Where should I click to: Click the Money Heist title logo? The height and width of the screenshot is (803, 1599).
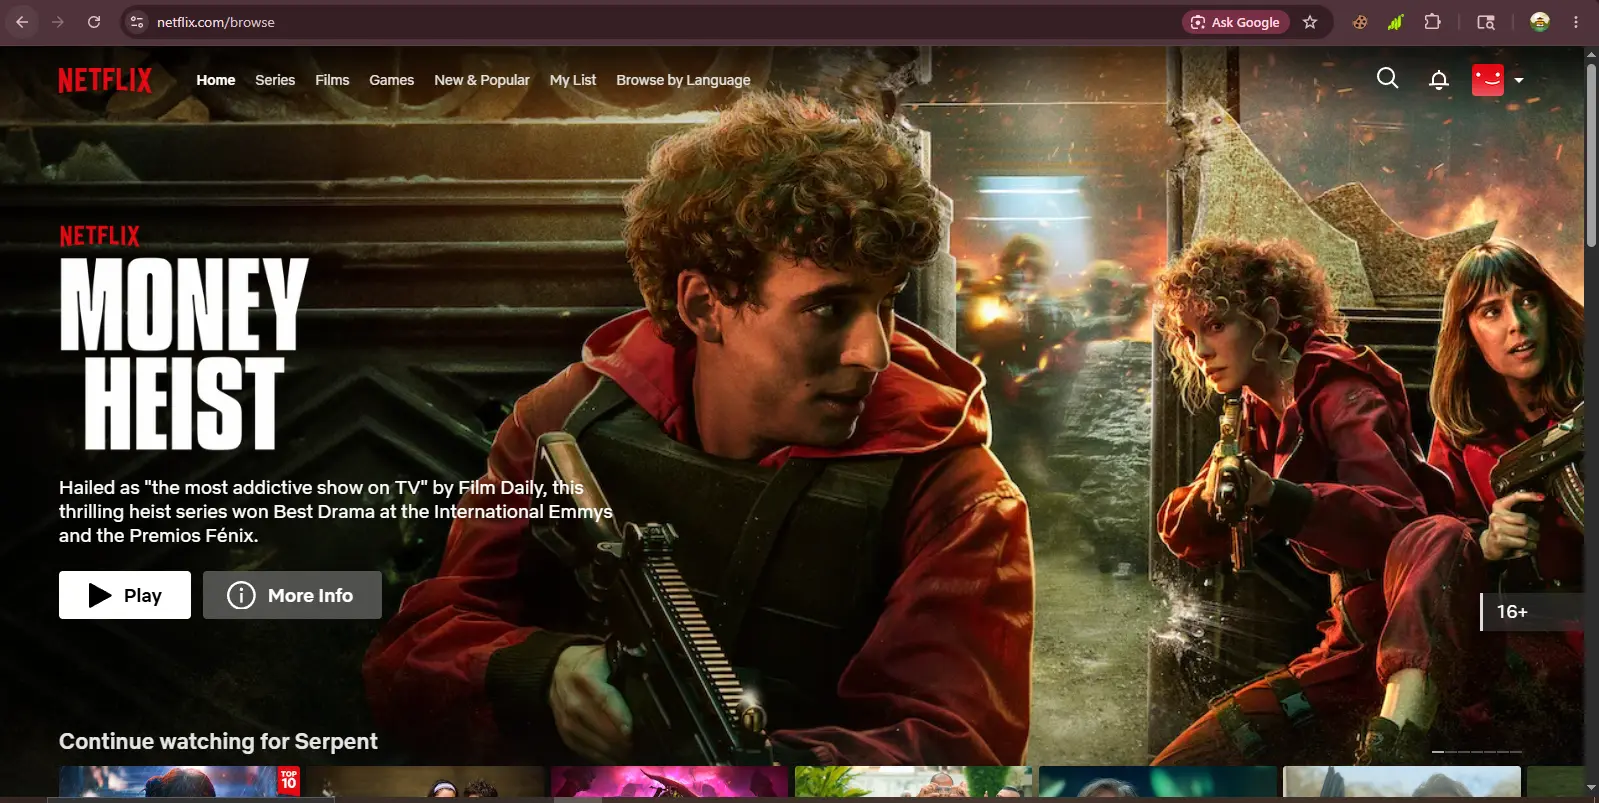[184, 353]
